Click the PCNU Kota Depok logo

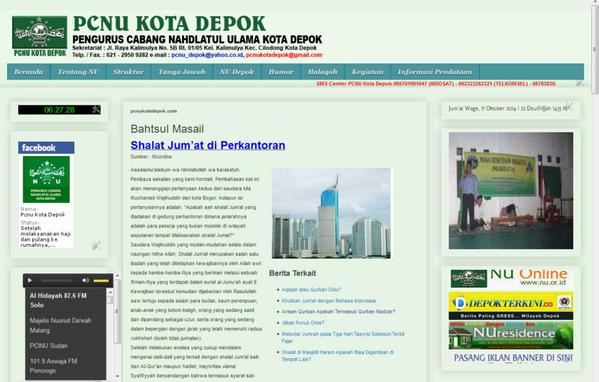pos(39,36)
